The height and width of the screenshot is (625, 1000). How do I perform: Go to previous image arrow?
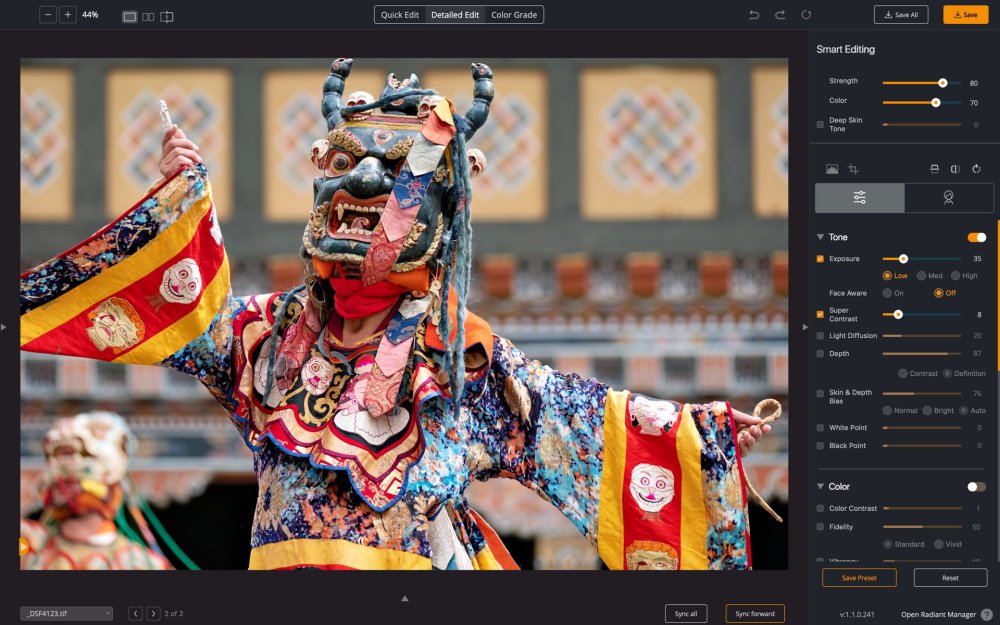[x=135, y=614]
